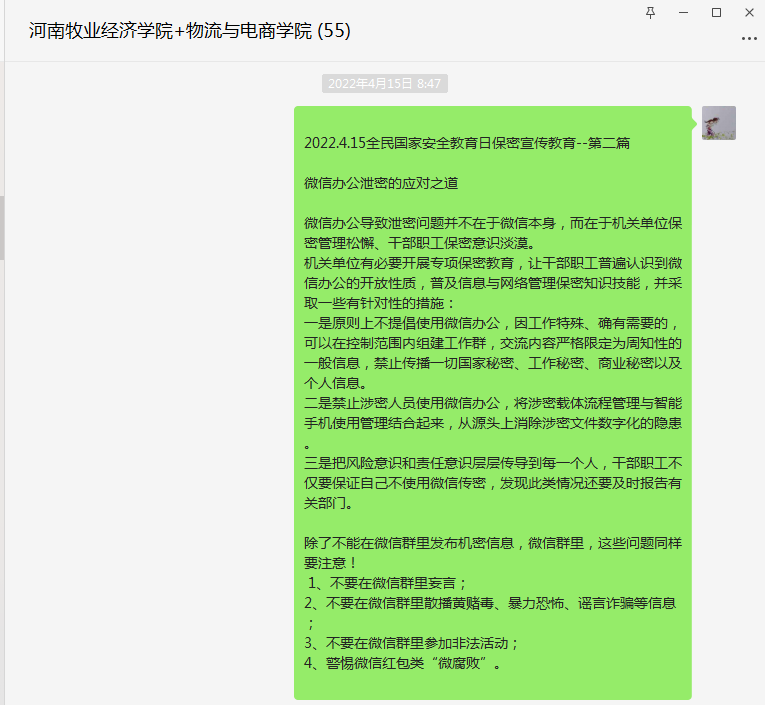Pin the chat window on top
765x705 pixels.
pyautogui.click(x=651, y=12)
